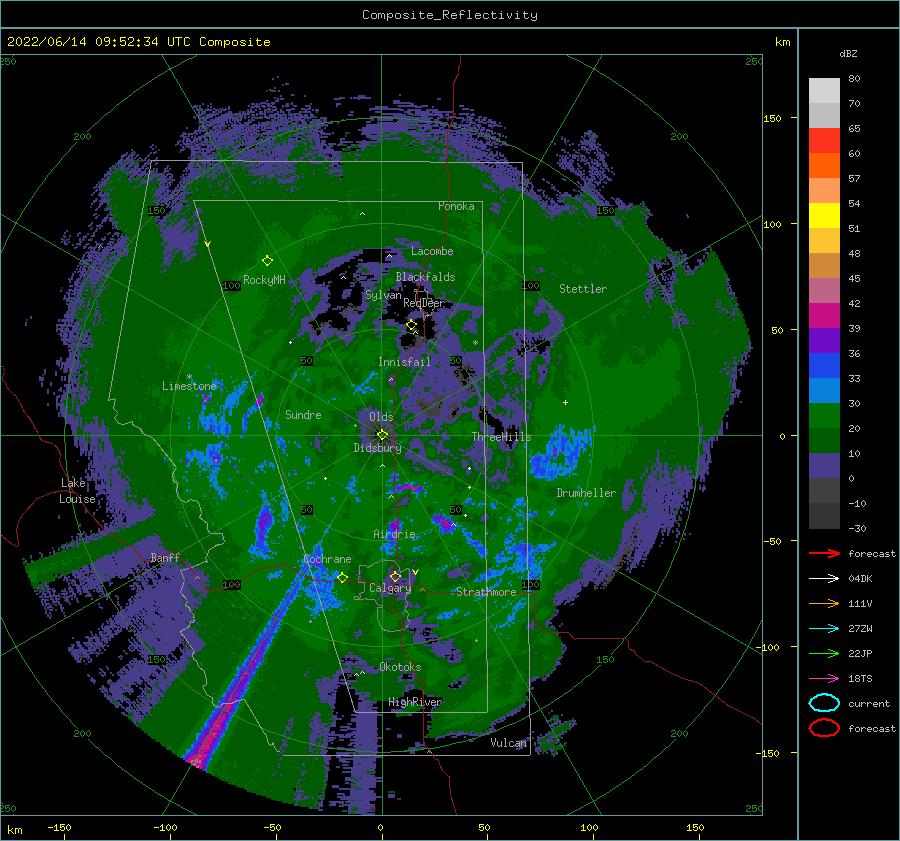Click the Banff label
The image size is (900, 841).
pos(165,557)
